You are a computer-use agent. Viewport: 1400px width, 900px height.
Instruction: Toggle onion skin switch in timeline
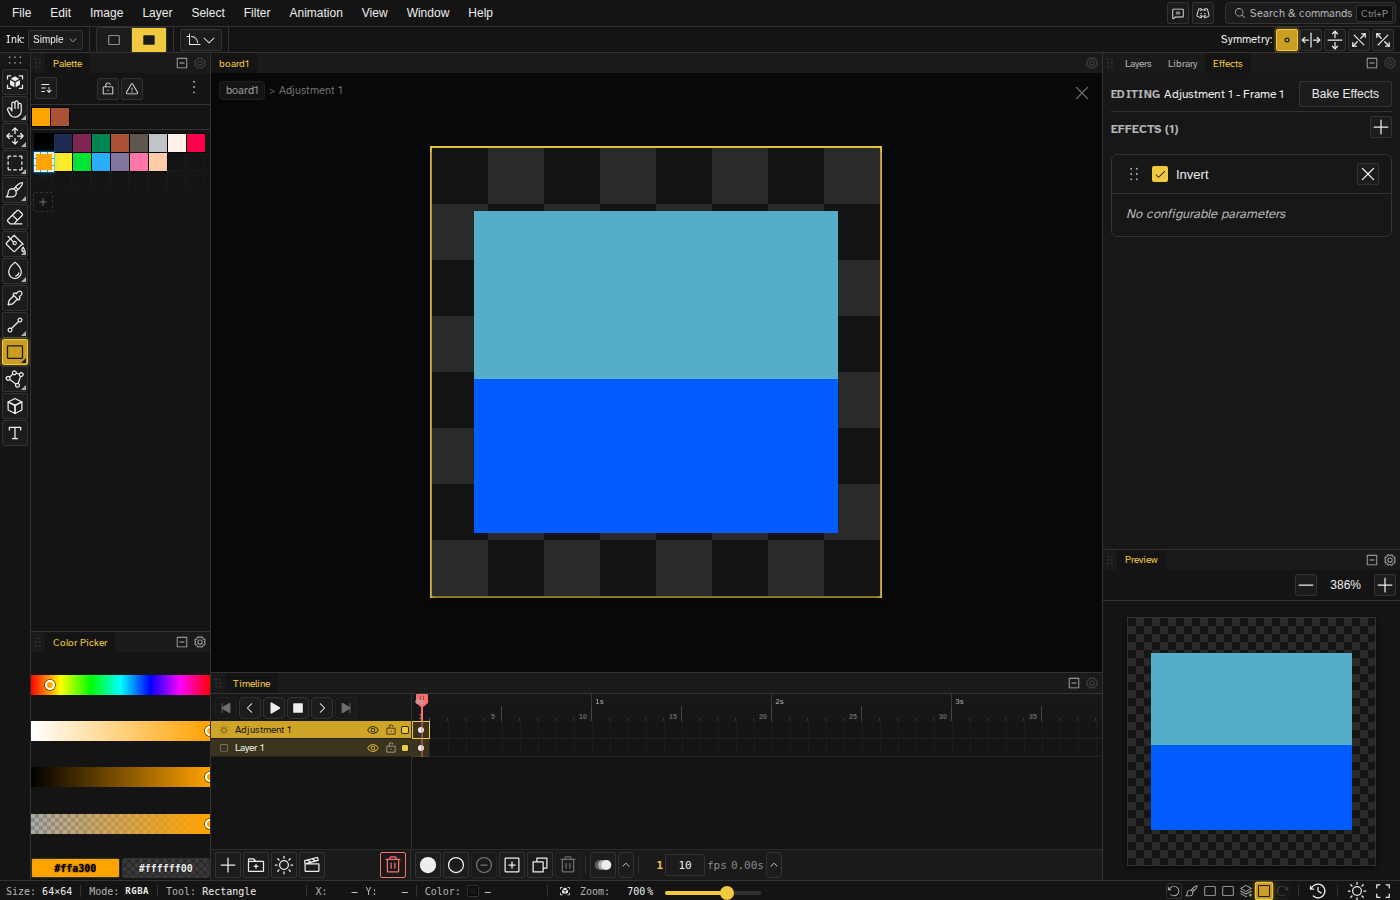[603, 865]
